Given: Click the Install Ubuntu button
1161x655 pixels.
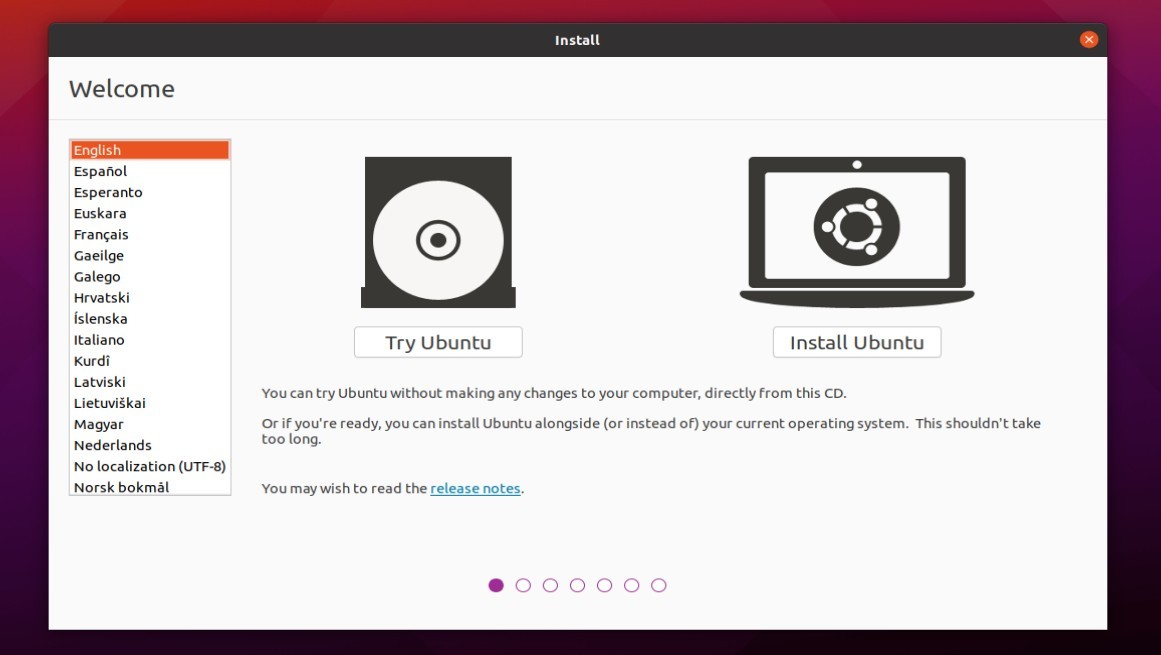Looking at the screenshot, I should tap(856, 341).
